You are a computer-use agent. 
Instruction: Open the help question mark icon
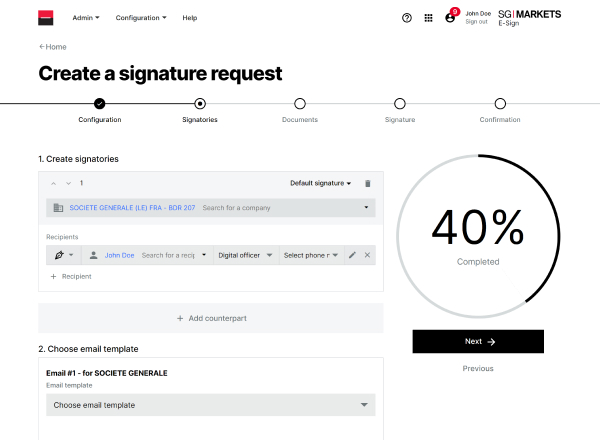(407, 18)
